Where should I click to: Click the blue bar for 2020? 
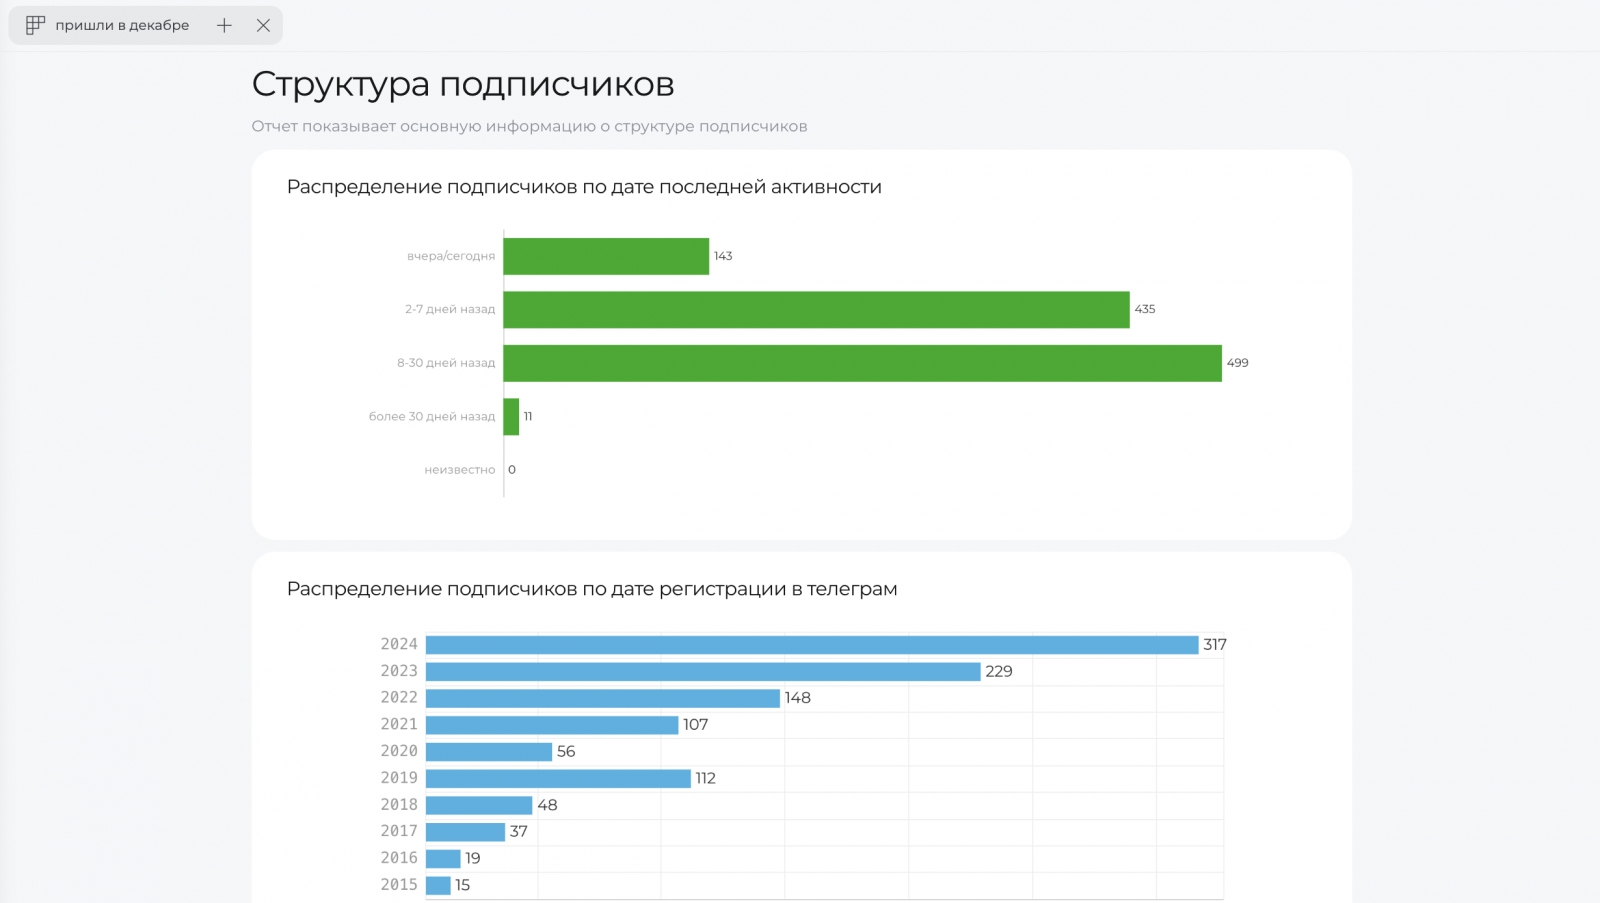point(489,752)
